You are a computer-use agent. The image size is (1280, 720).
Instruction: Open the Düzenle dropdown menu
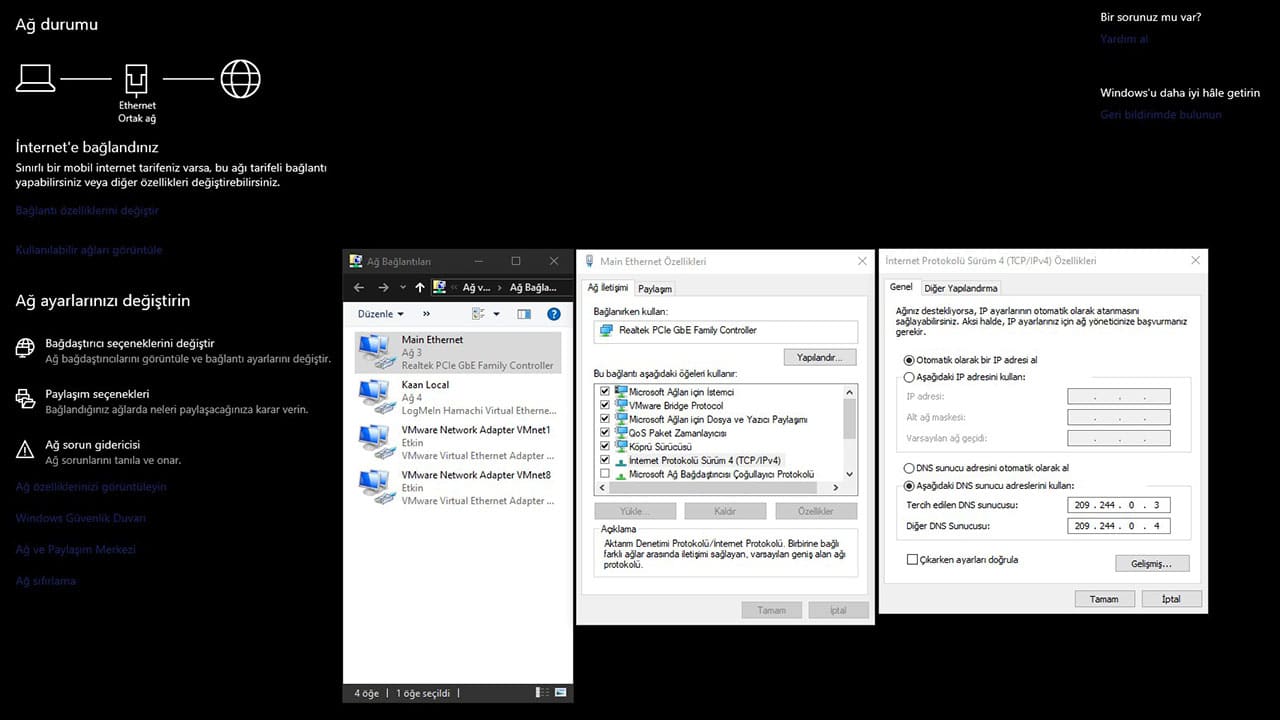coord(381,314)
